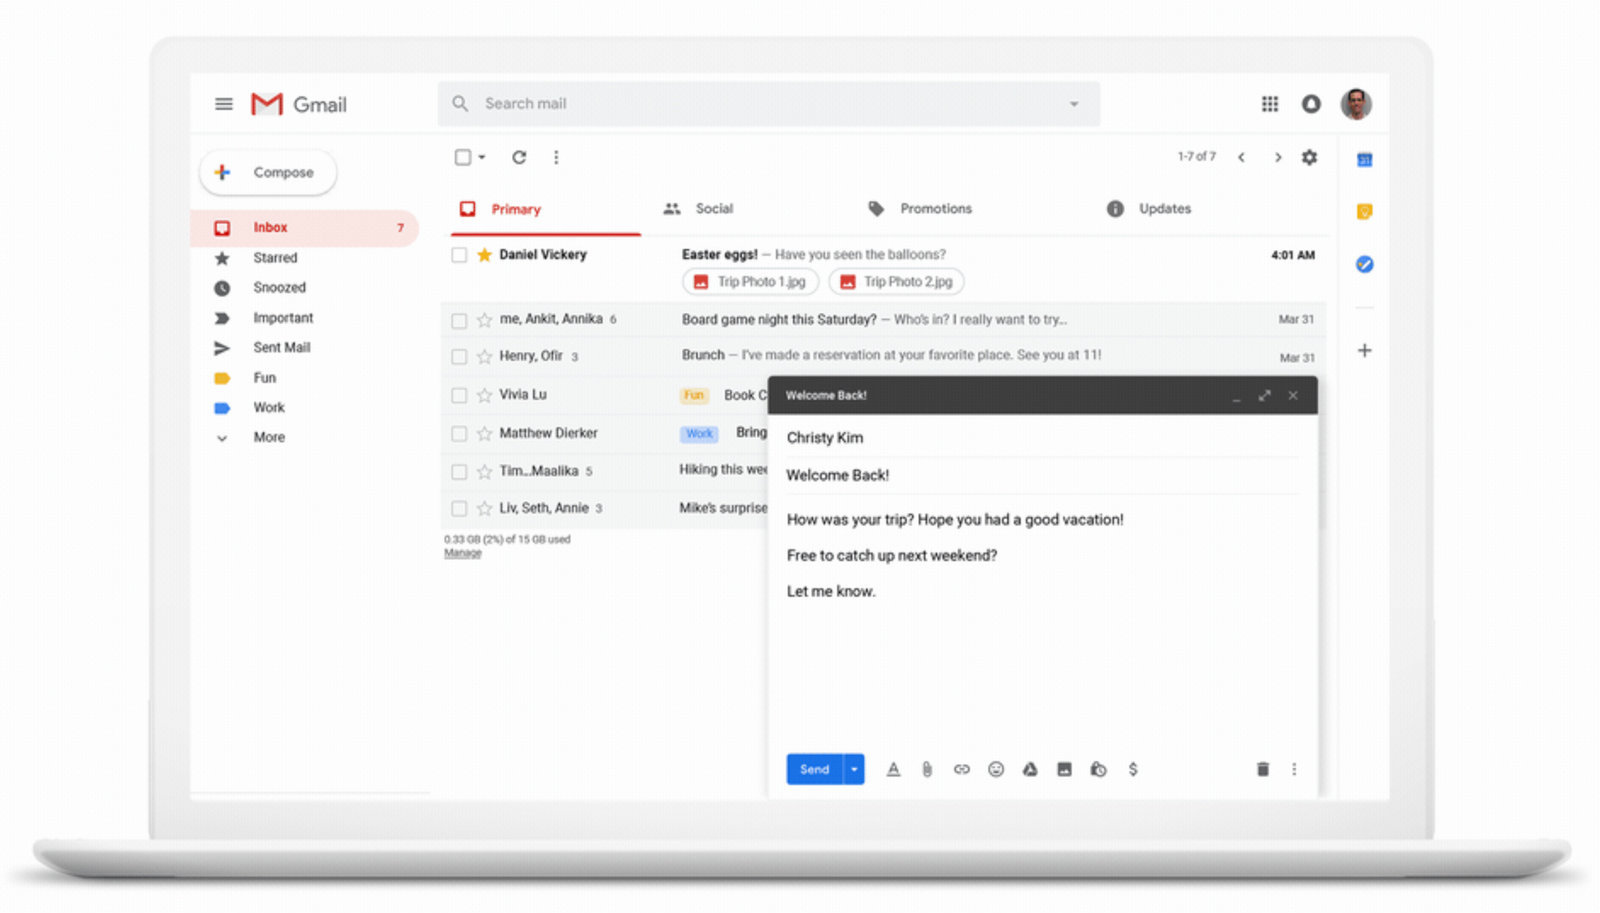The height and width of the screenshot is (913, 1600).
Task: Click the Compose button
Action: (x=267, y=172)
